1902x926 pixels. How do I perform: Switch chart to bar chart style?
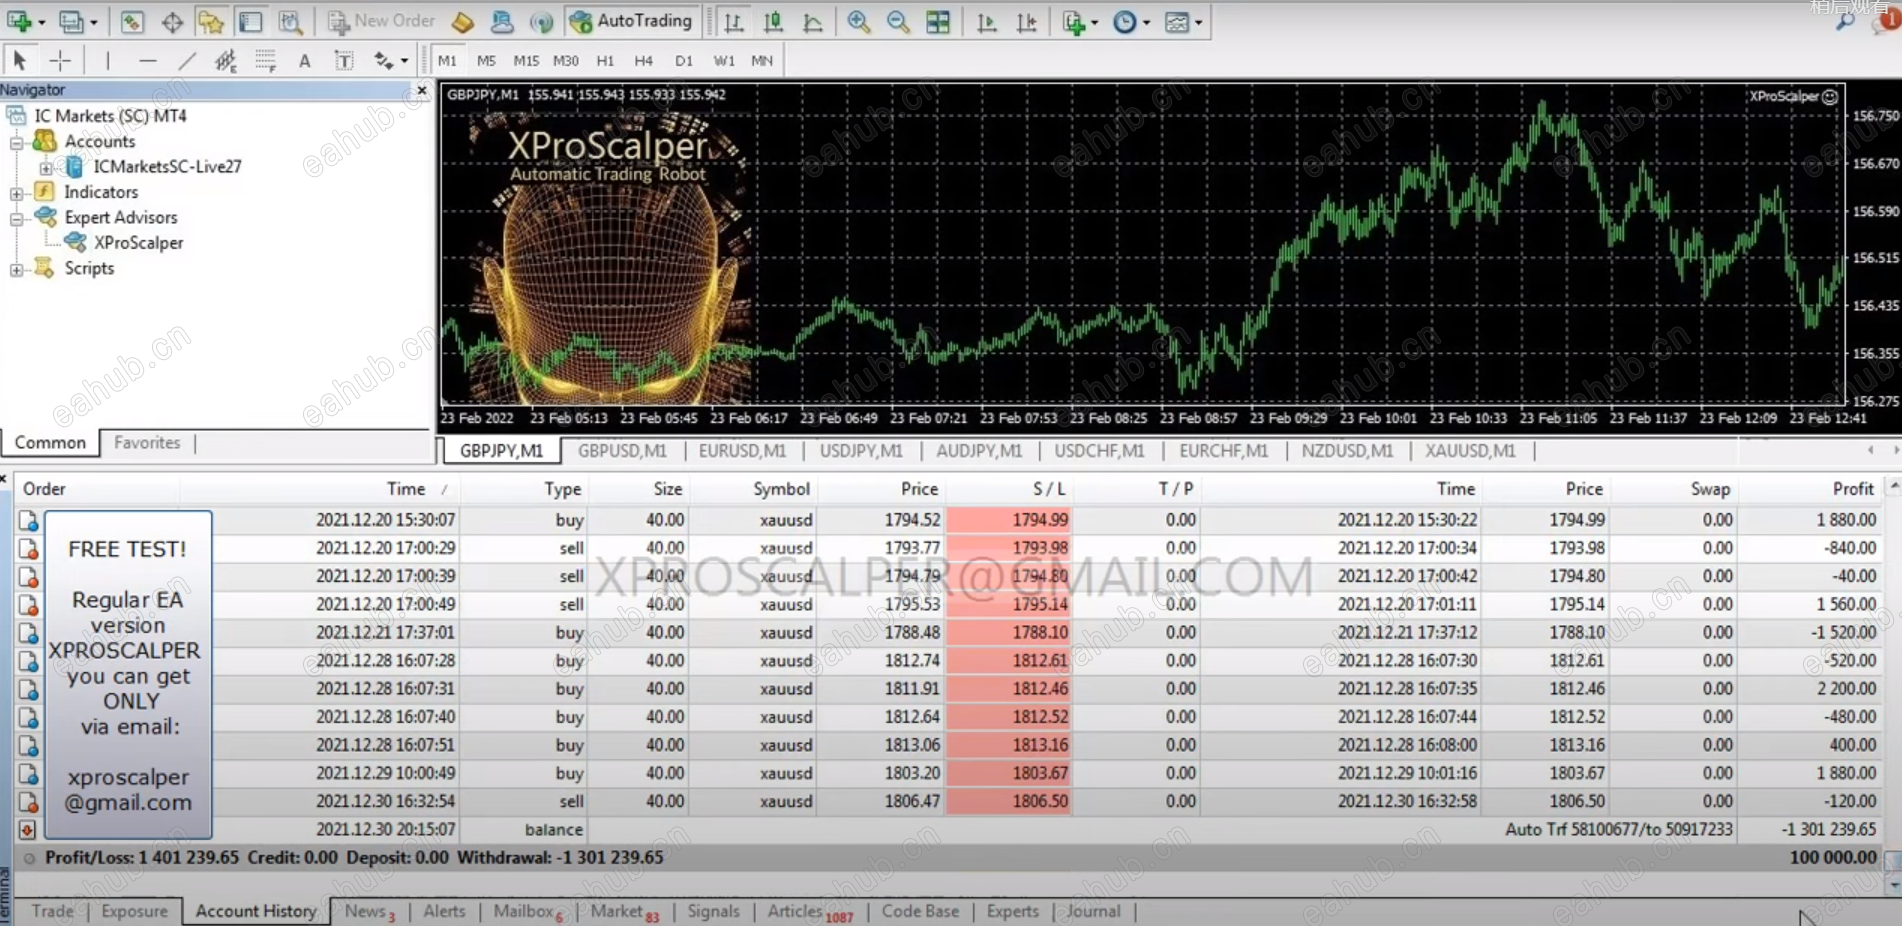click(x=733, y=21)
